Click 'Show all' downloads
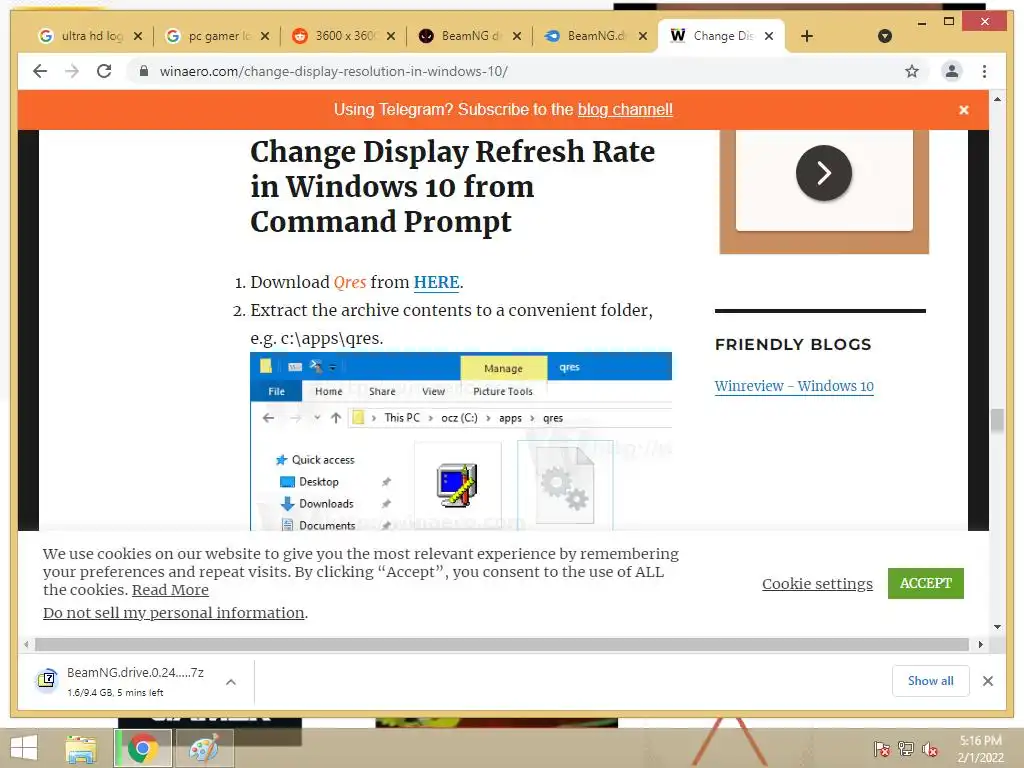The height and width of the screenshot is (768, 1024). click(x=930, y=681)
